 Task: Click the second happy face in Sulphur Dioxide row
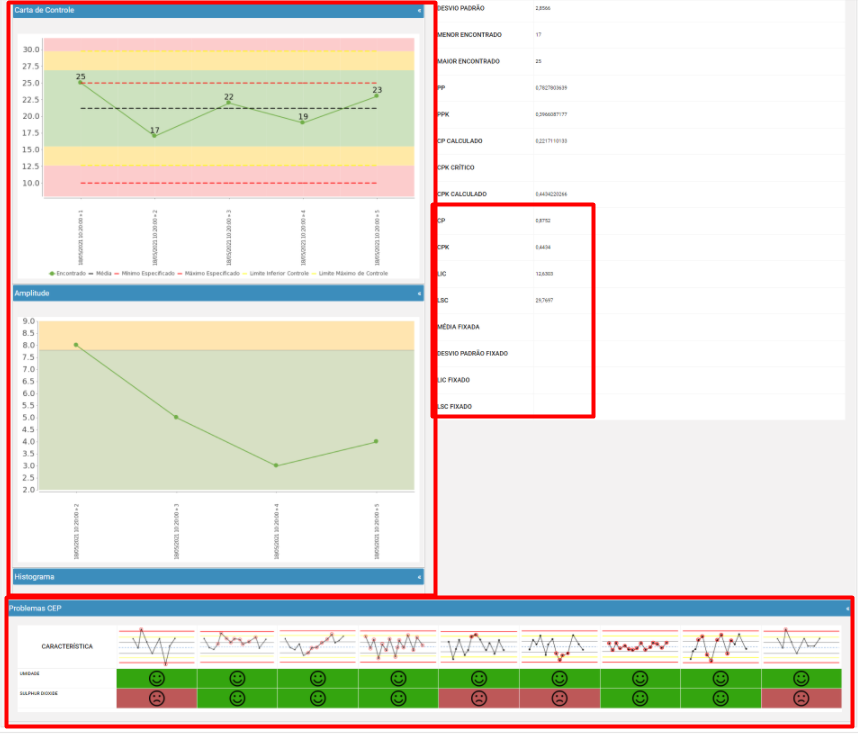click(317, 699)
